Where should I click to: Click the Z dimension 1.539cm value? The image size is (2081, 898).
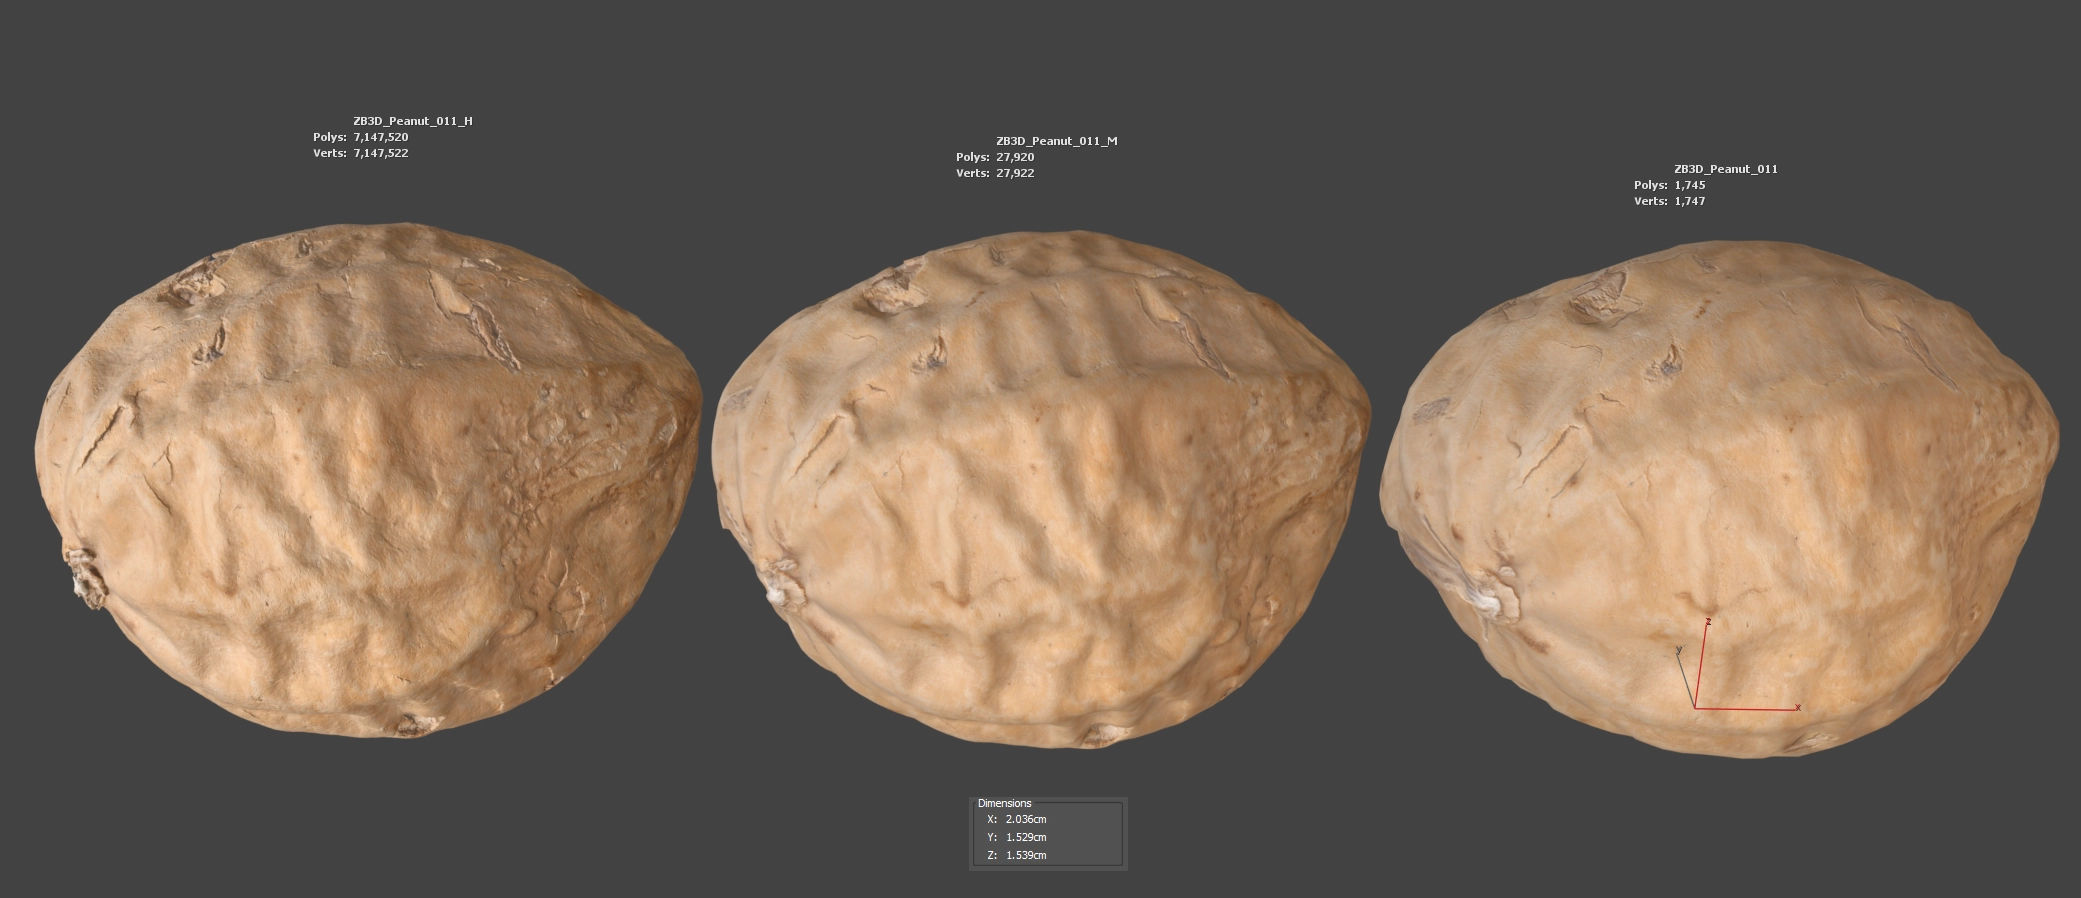[x=1026, y=855]
